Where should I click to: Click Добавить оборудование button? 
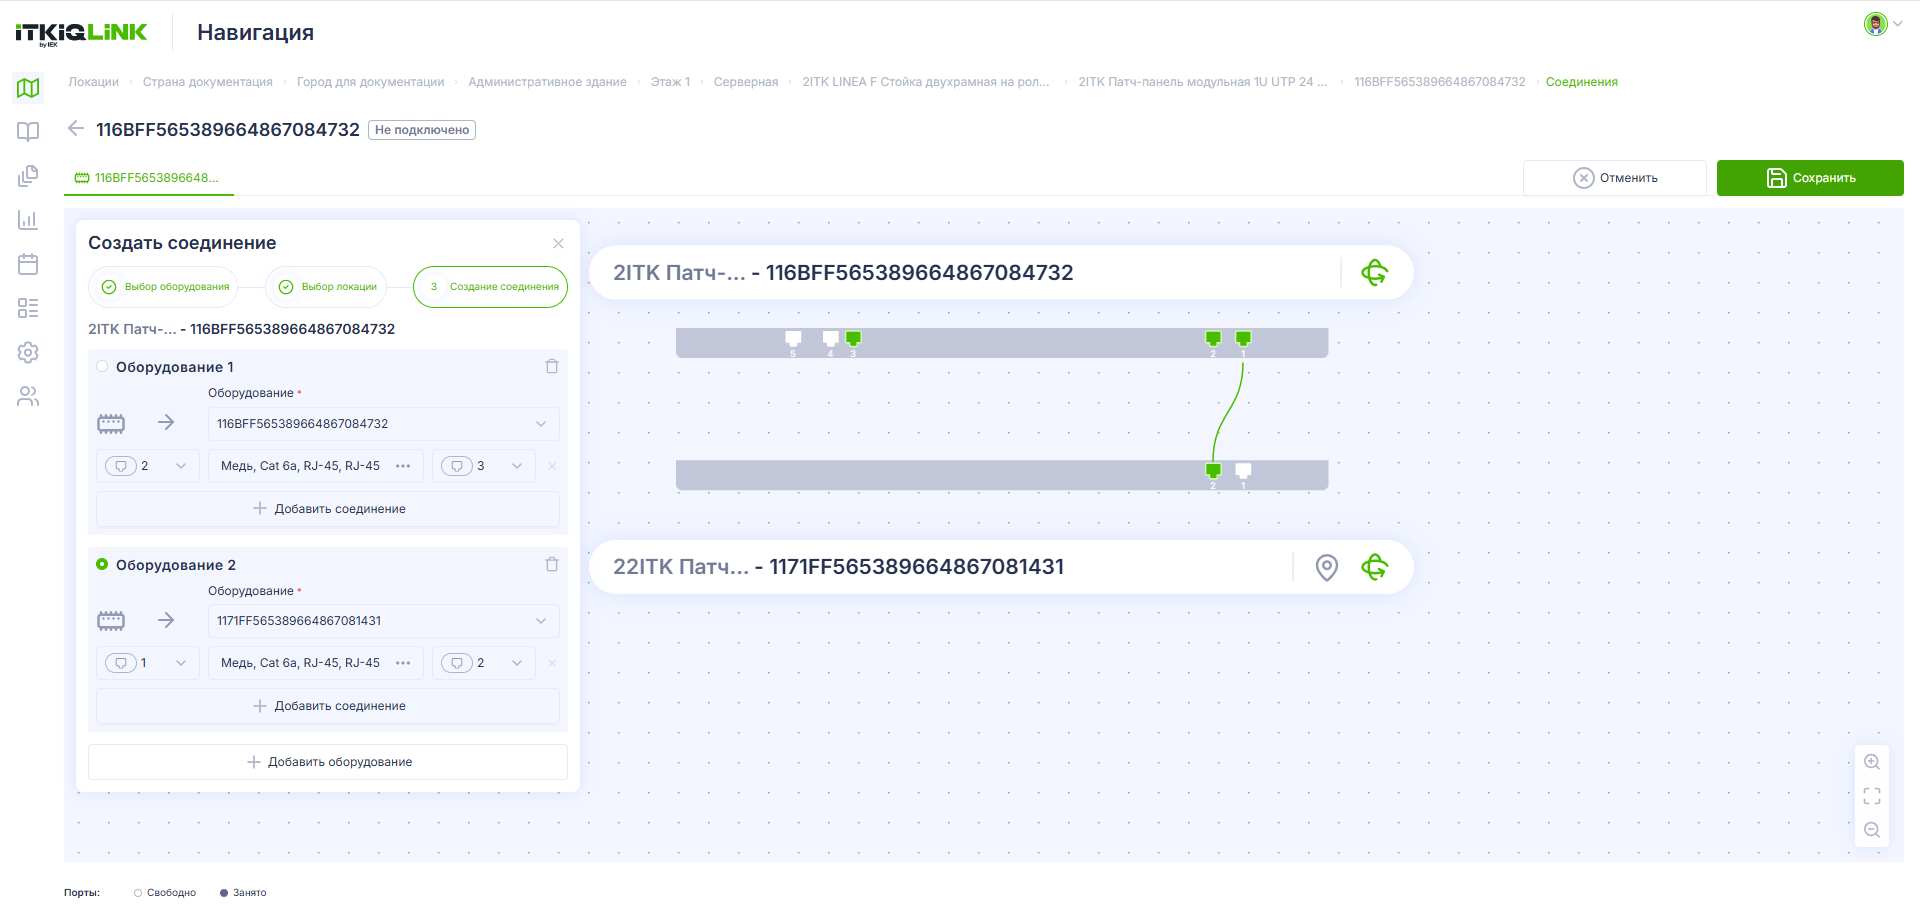(x=328, y=762)
